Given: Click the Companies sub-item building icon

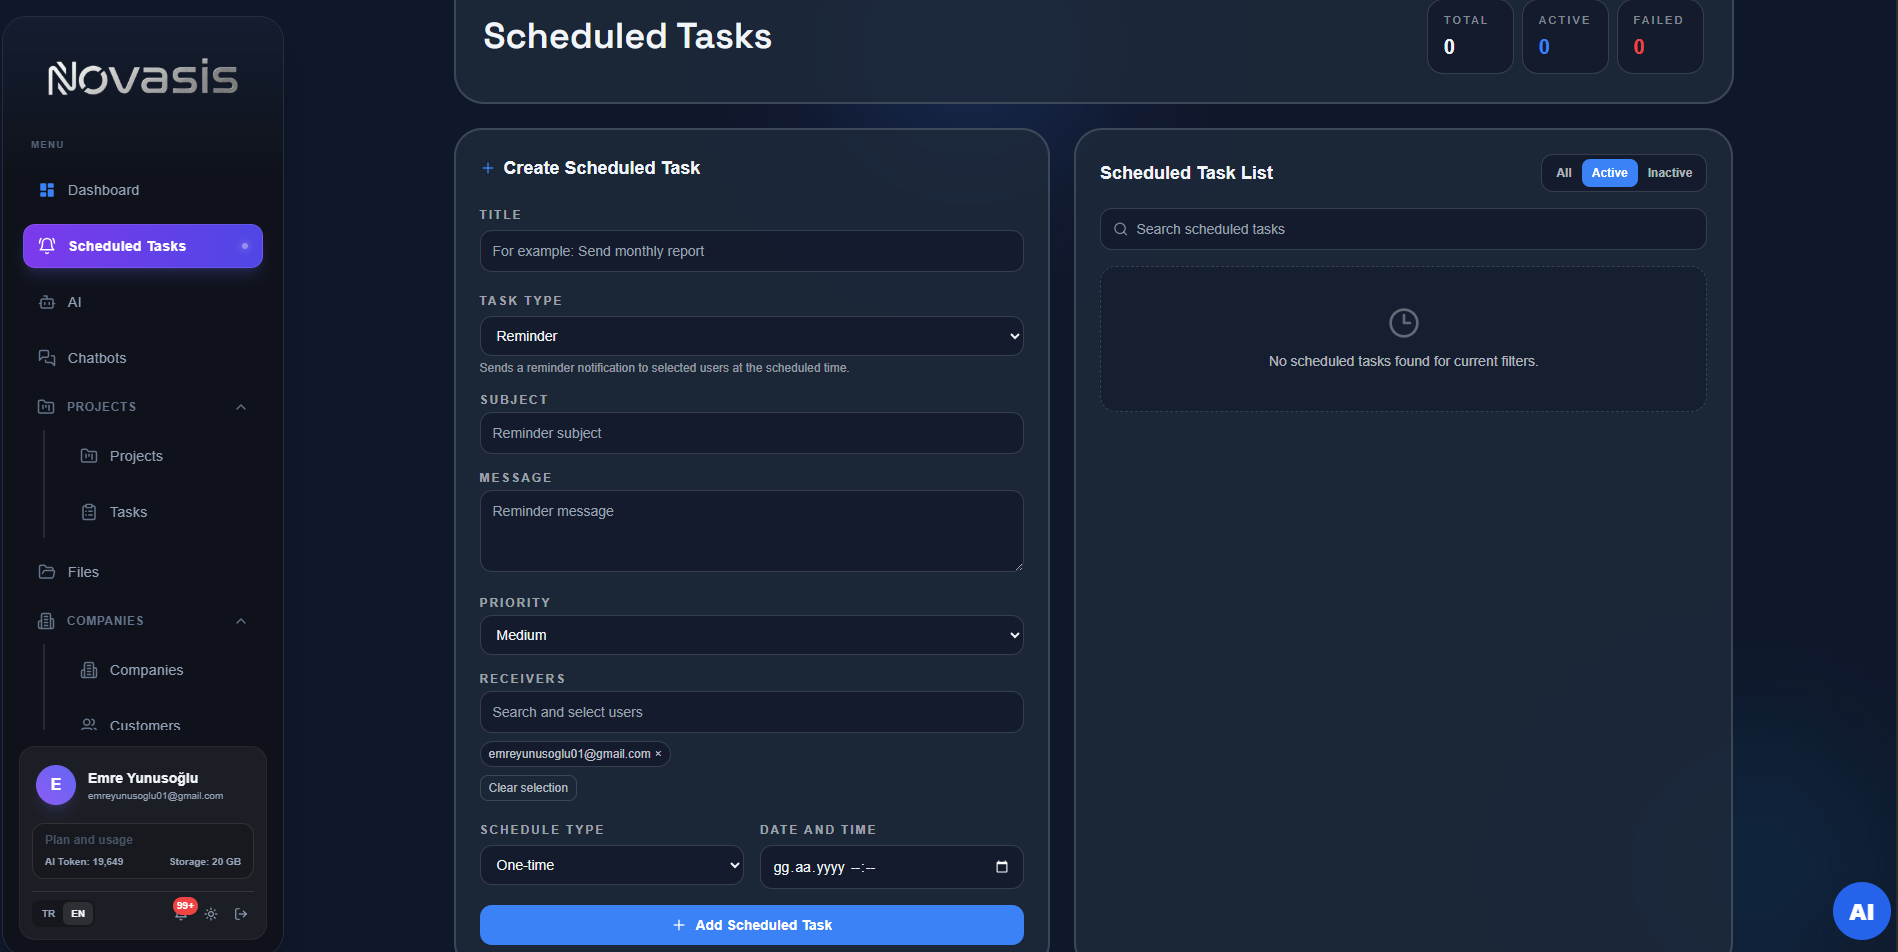Looking at the screenshot, I should (89, 670).
